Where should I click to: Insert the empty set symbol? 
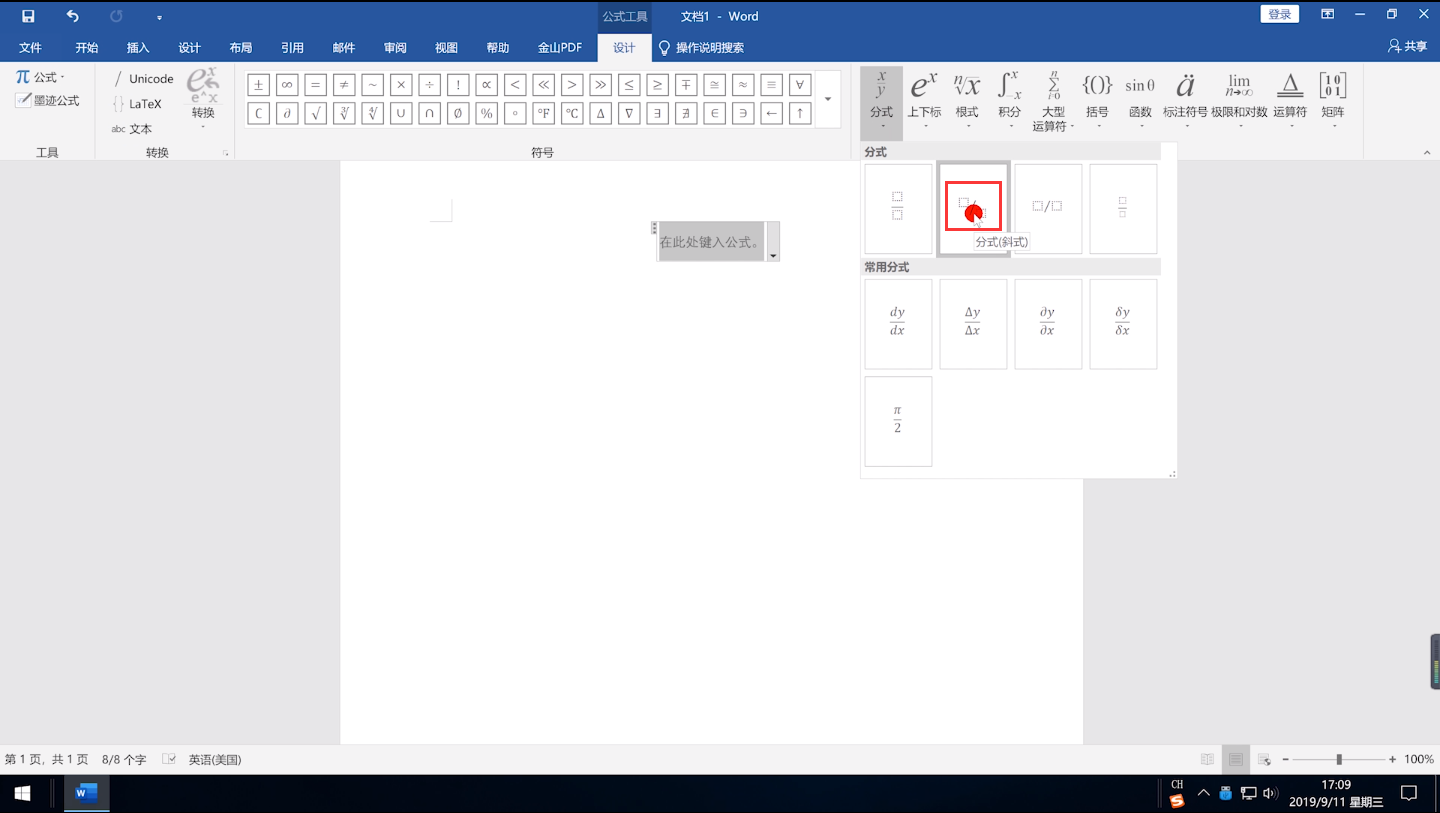pyautogui.click(x=458, y=113)
